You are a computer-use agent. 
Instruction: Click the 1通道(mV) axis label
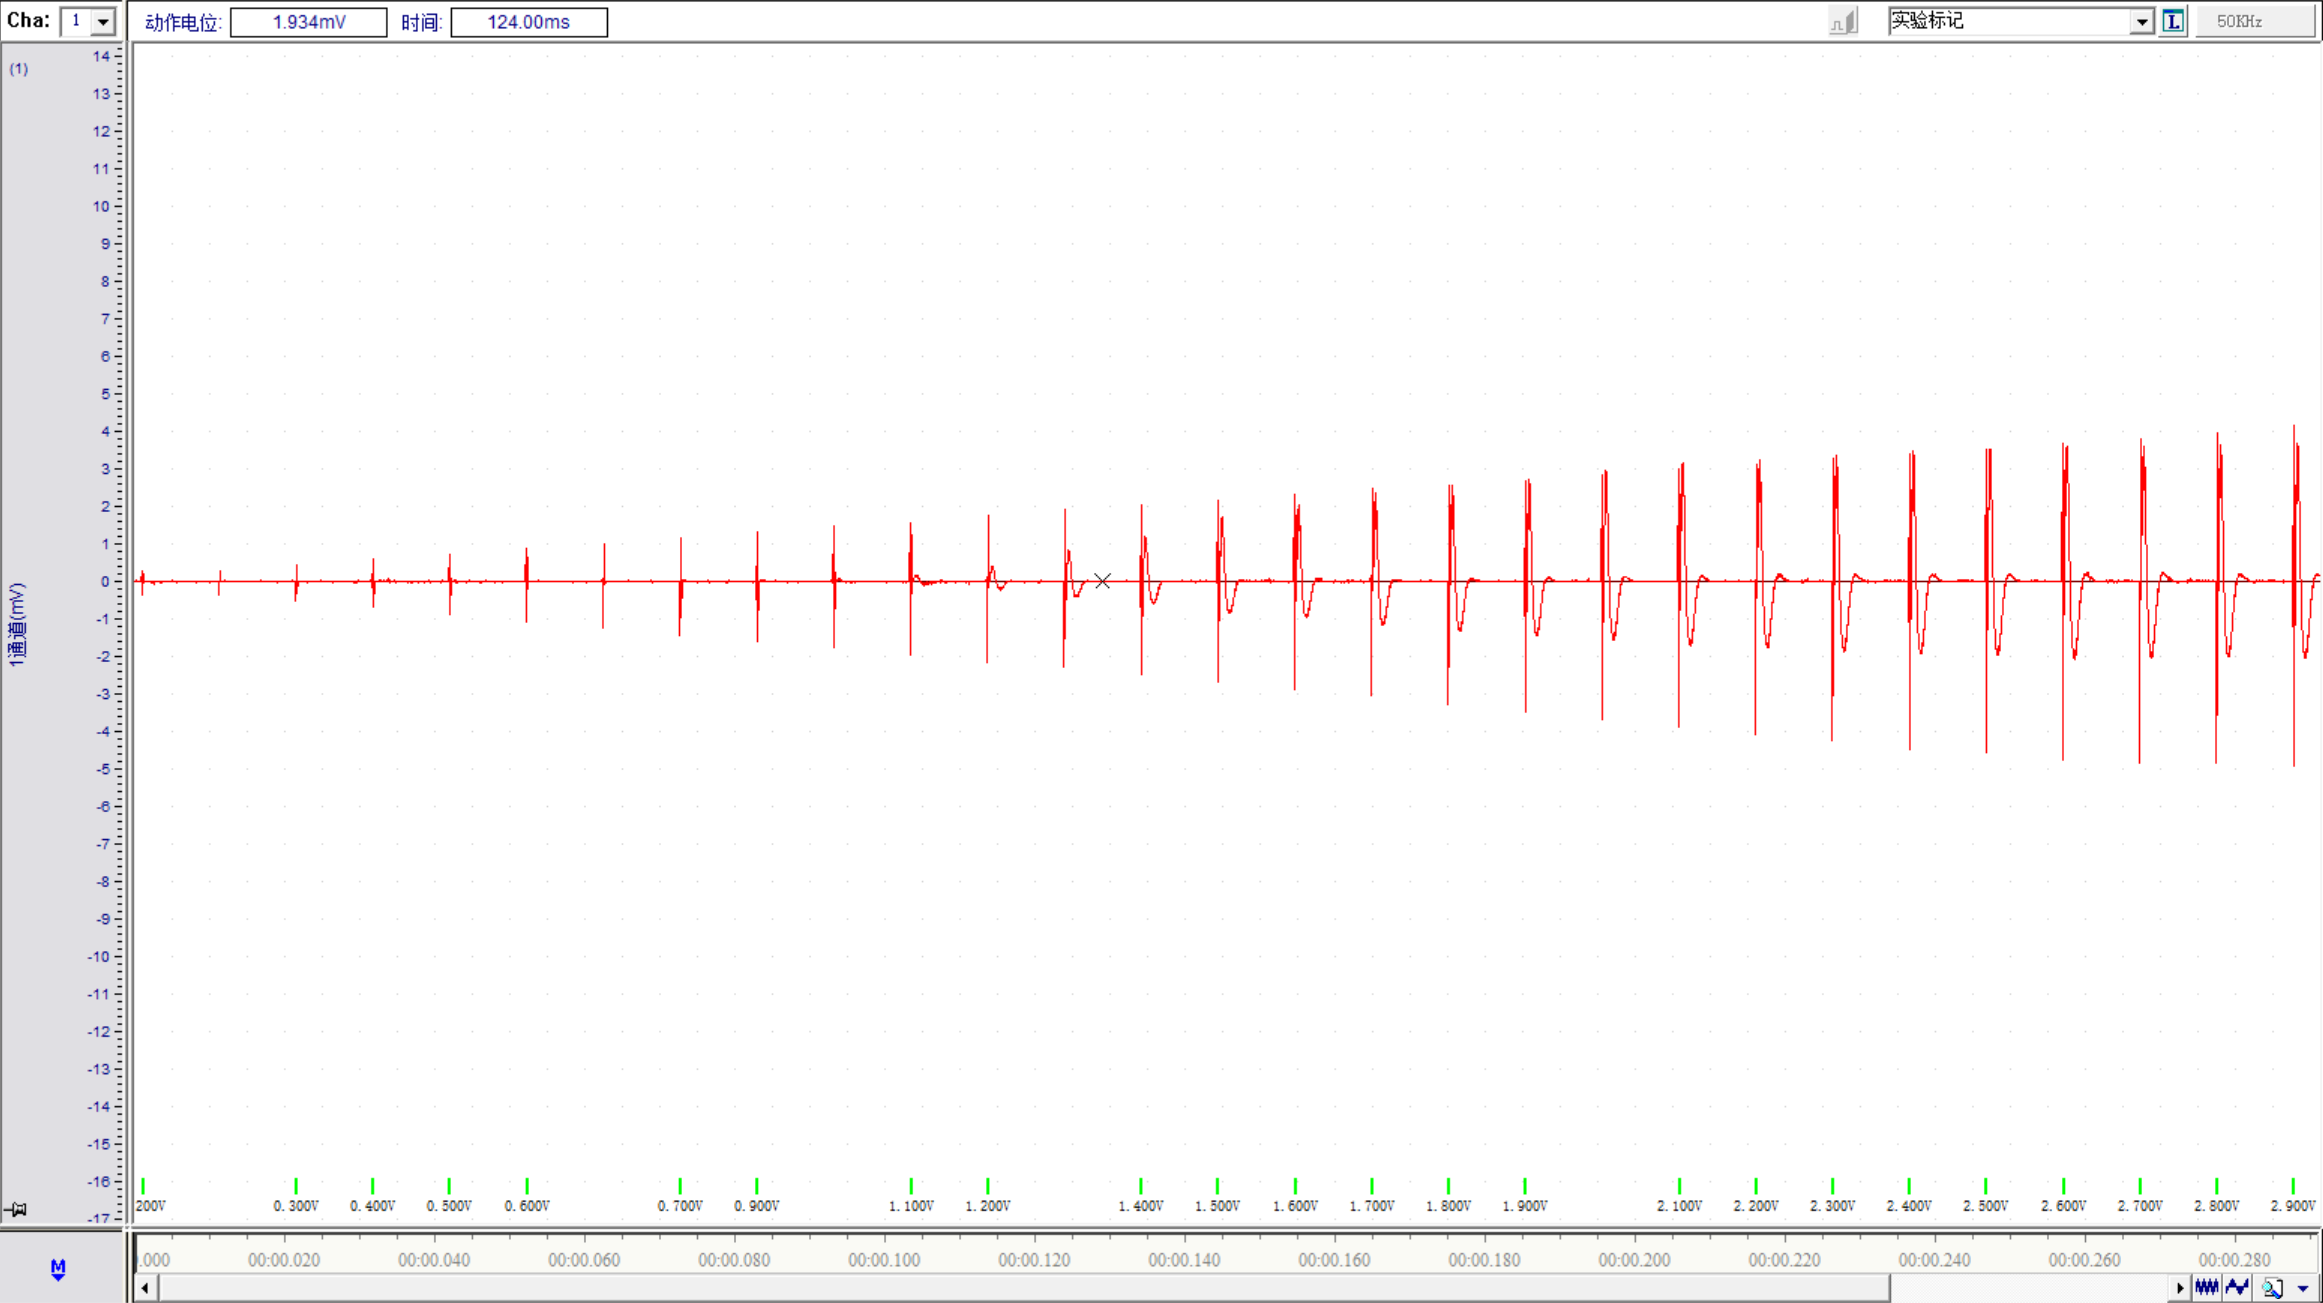pos(16,625)
